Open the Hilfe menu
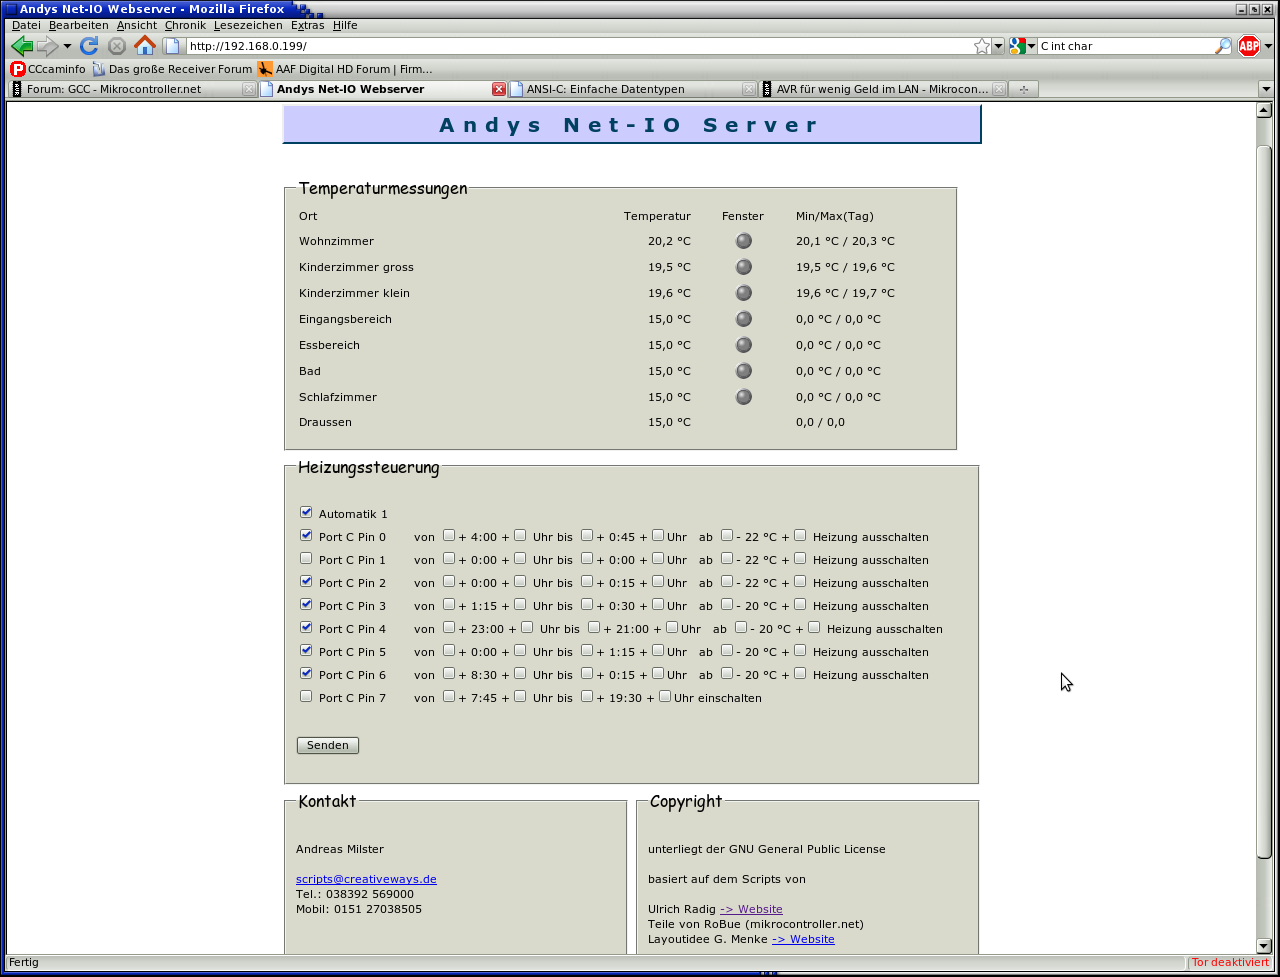This screenshot has width=1280, height=977. [x=345, y=25]
